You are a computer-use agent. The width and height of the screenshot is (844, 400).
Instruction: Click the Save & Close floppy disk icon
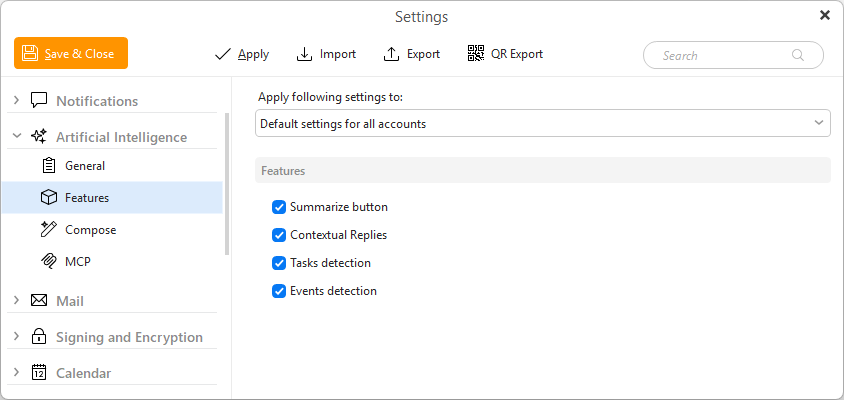click(x=30, y=53)
